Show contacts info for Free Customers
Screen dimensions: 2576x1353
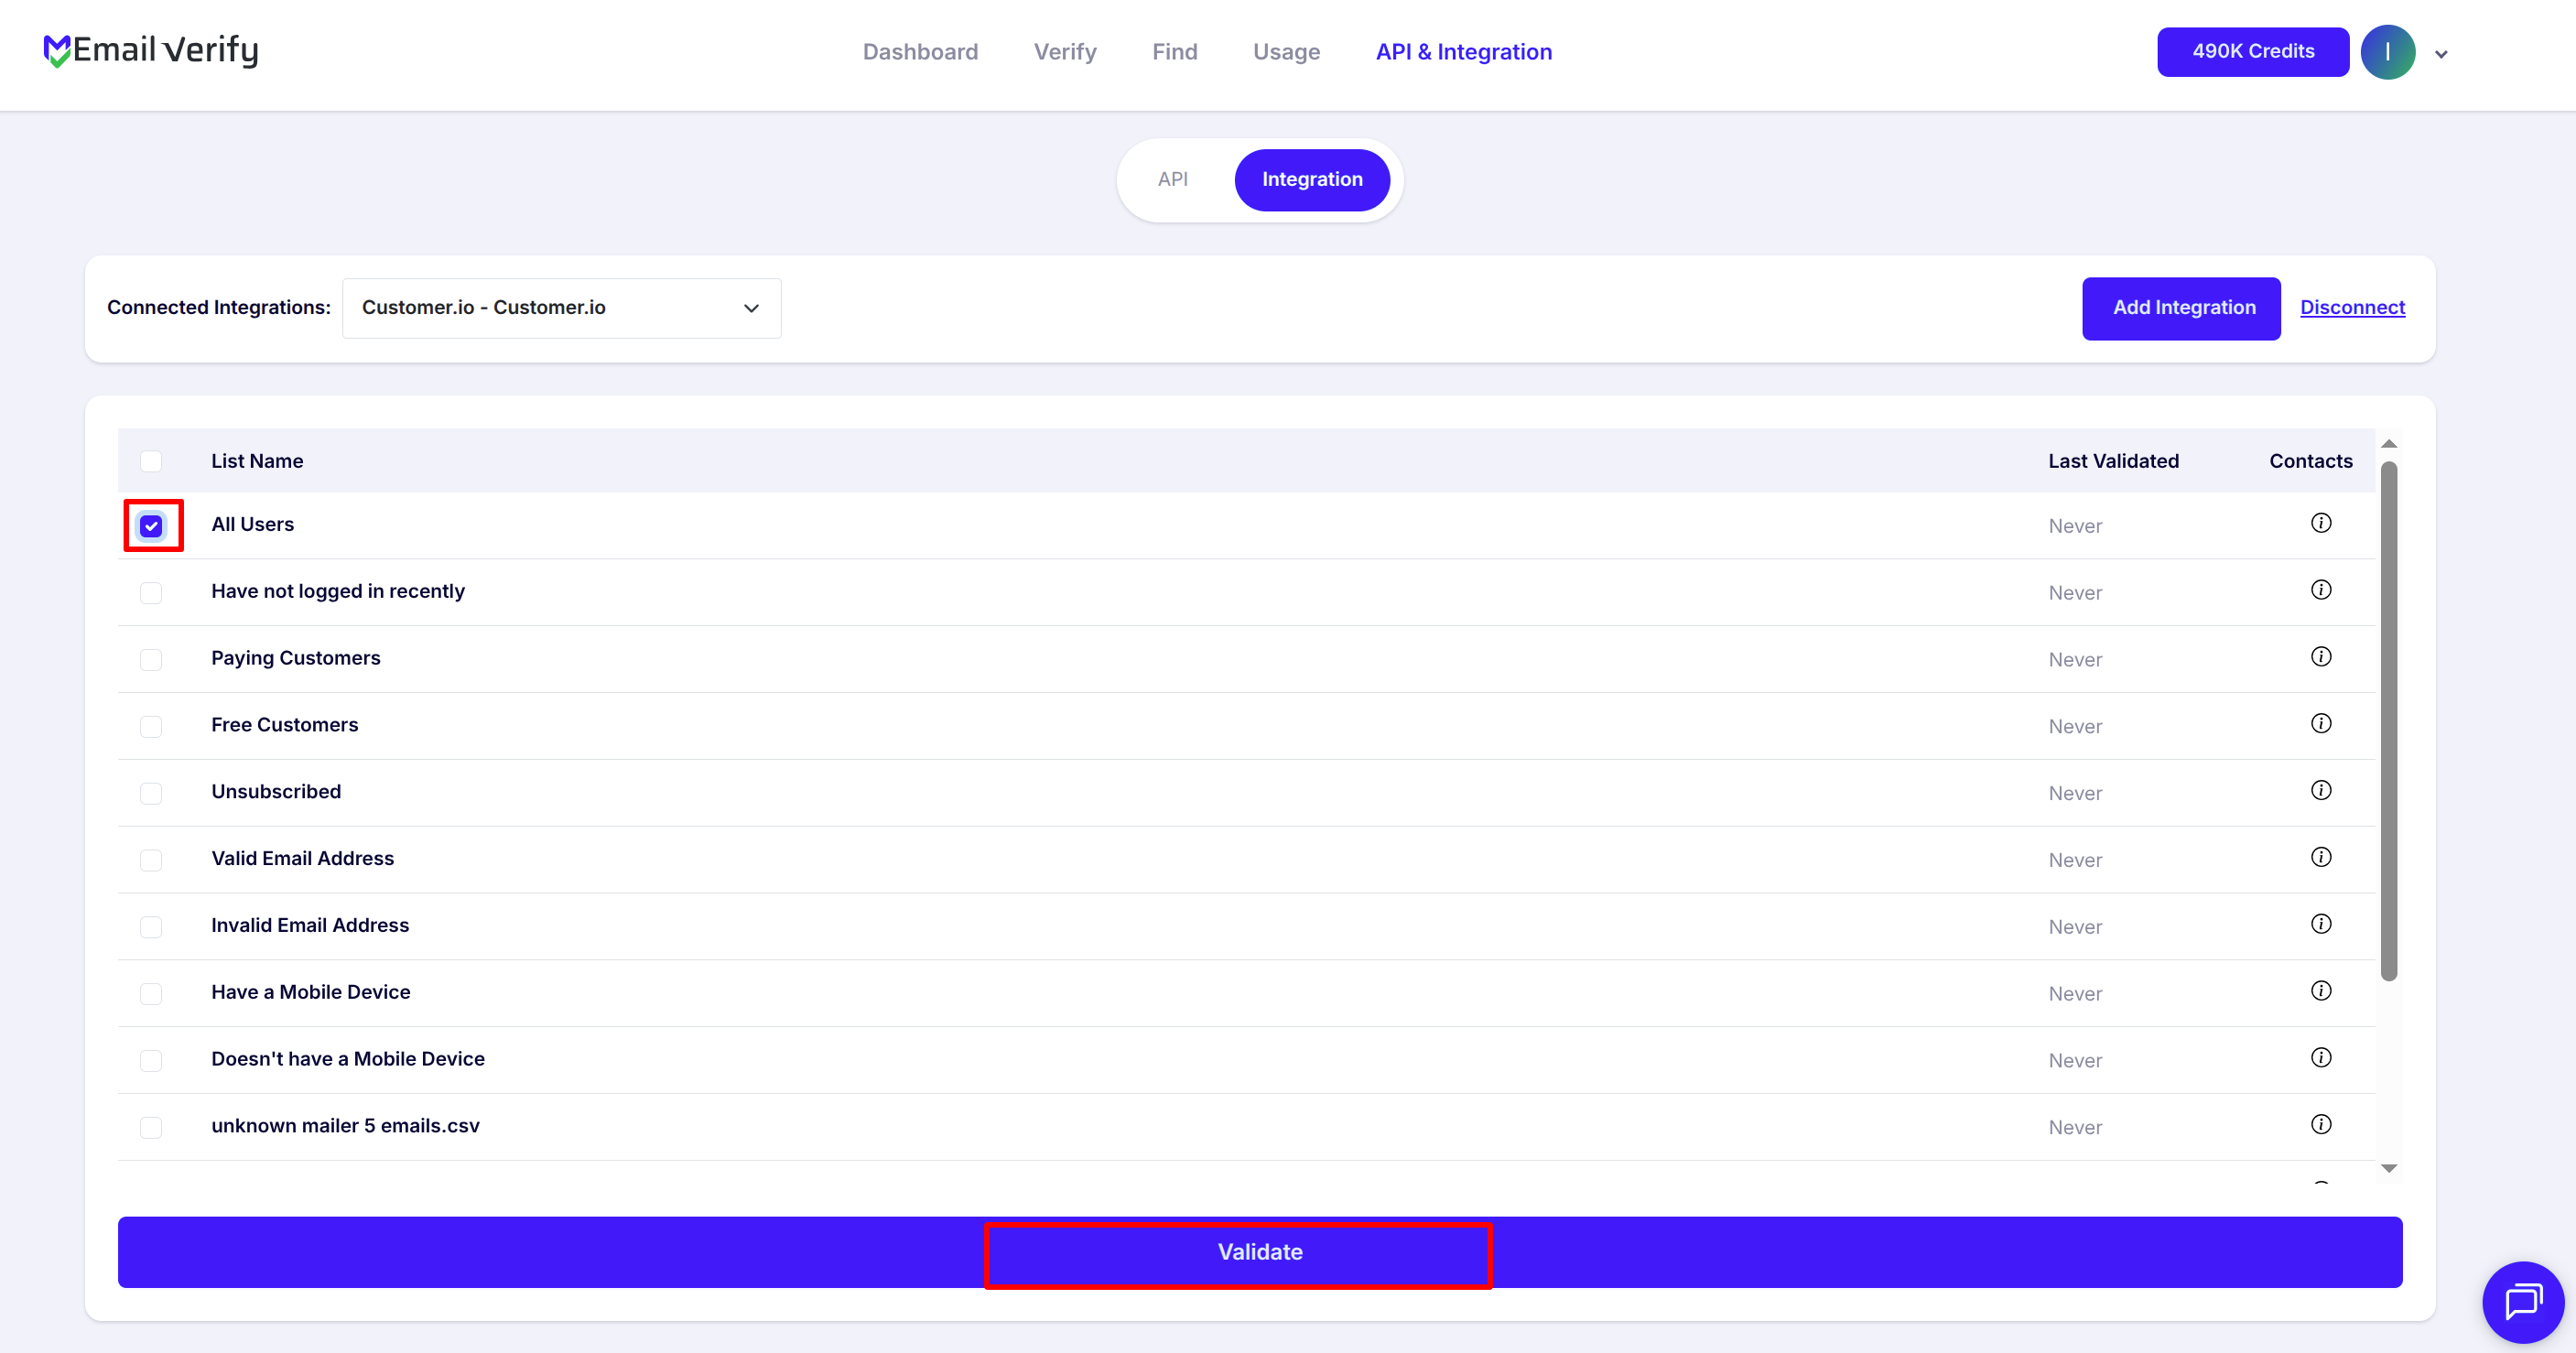(x=2321, y=724)
